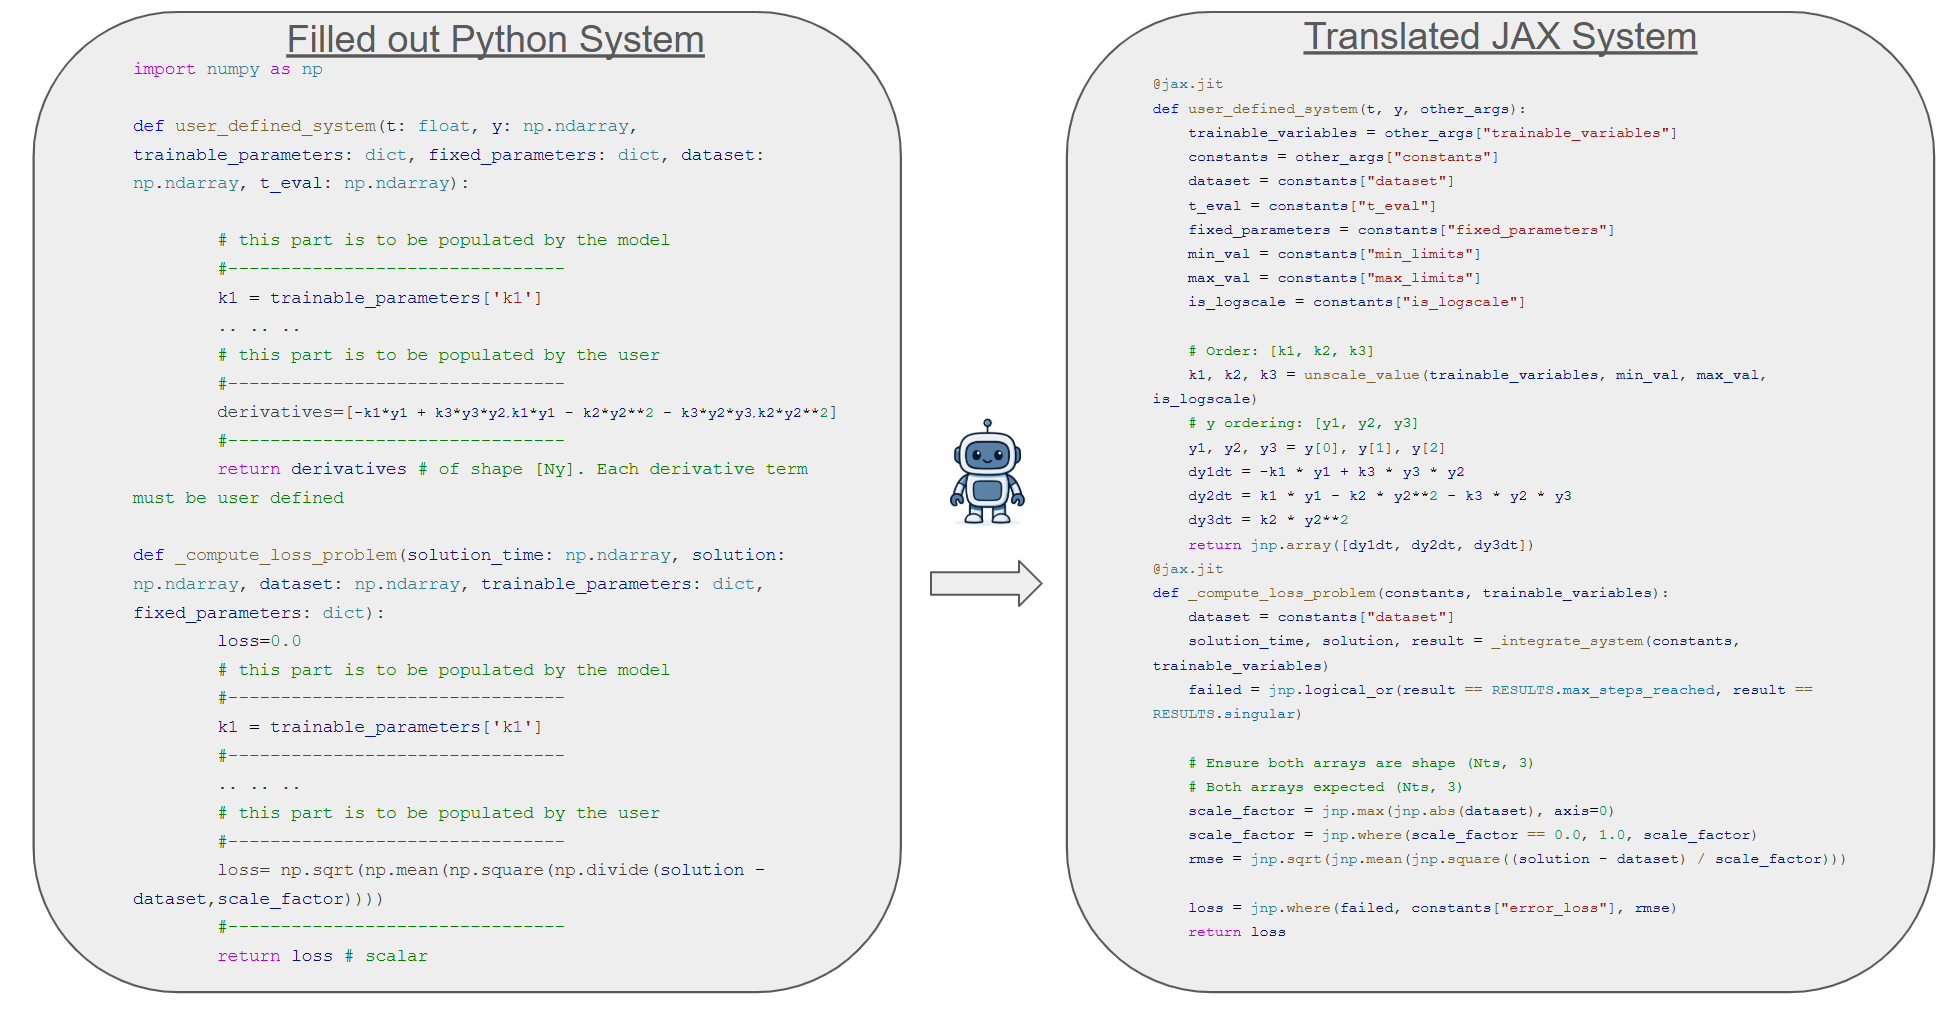This screenshot has width=1937, height=1027.
Task: Click the "# Order: [k1, k2, k3]" comment
Action: (1281, 351)
